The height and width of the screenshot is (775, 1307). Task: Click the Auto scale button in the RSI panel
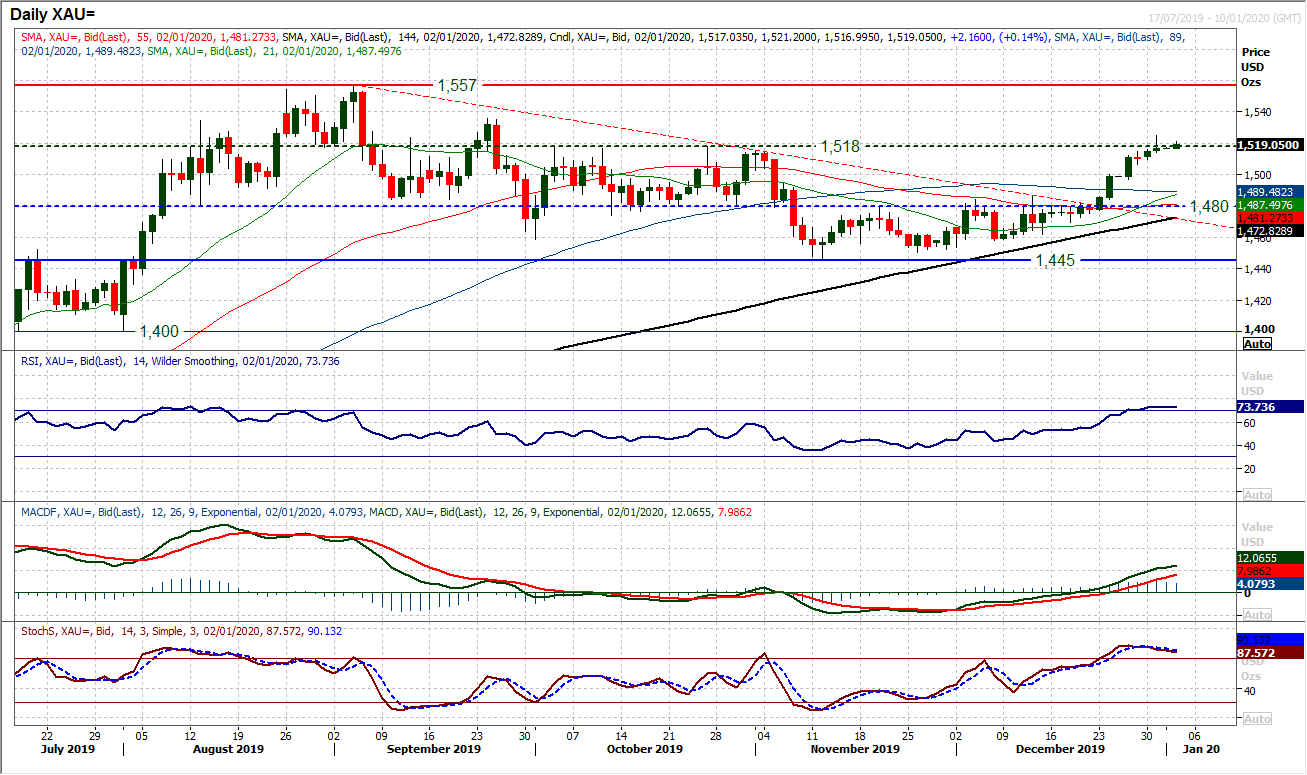(1256, 495)
